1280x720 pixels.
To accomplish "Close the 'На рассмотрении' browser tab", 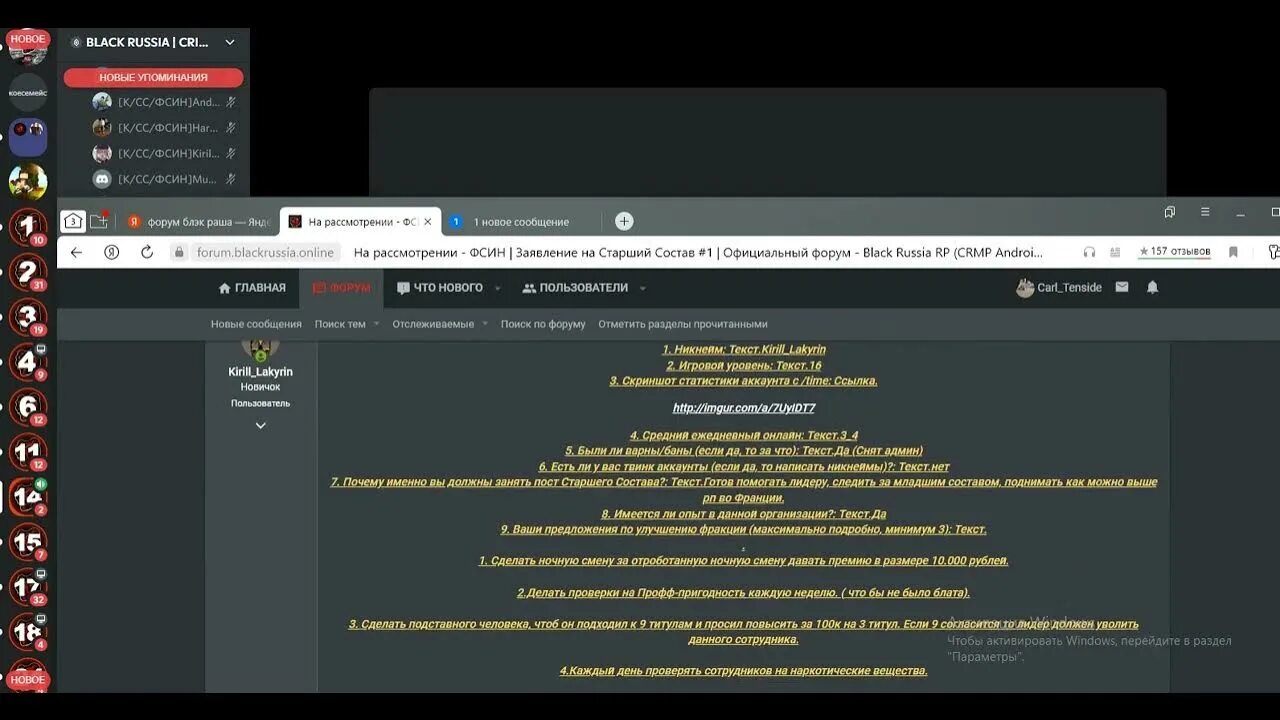I will (x=428, y=221).
